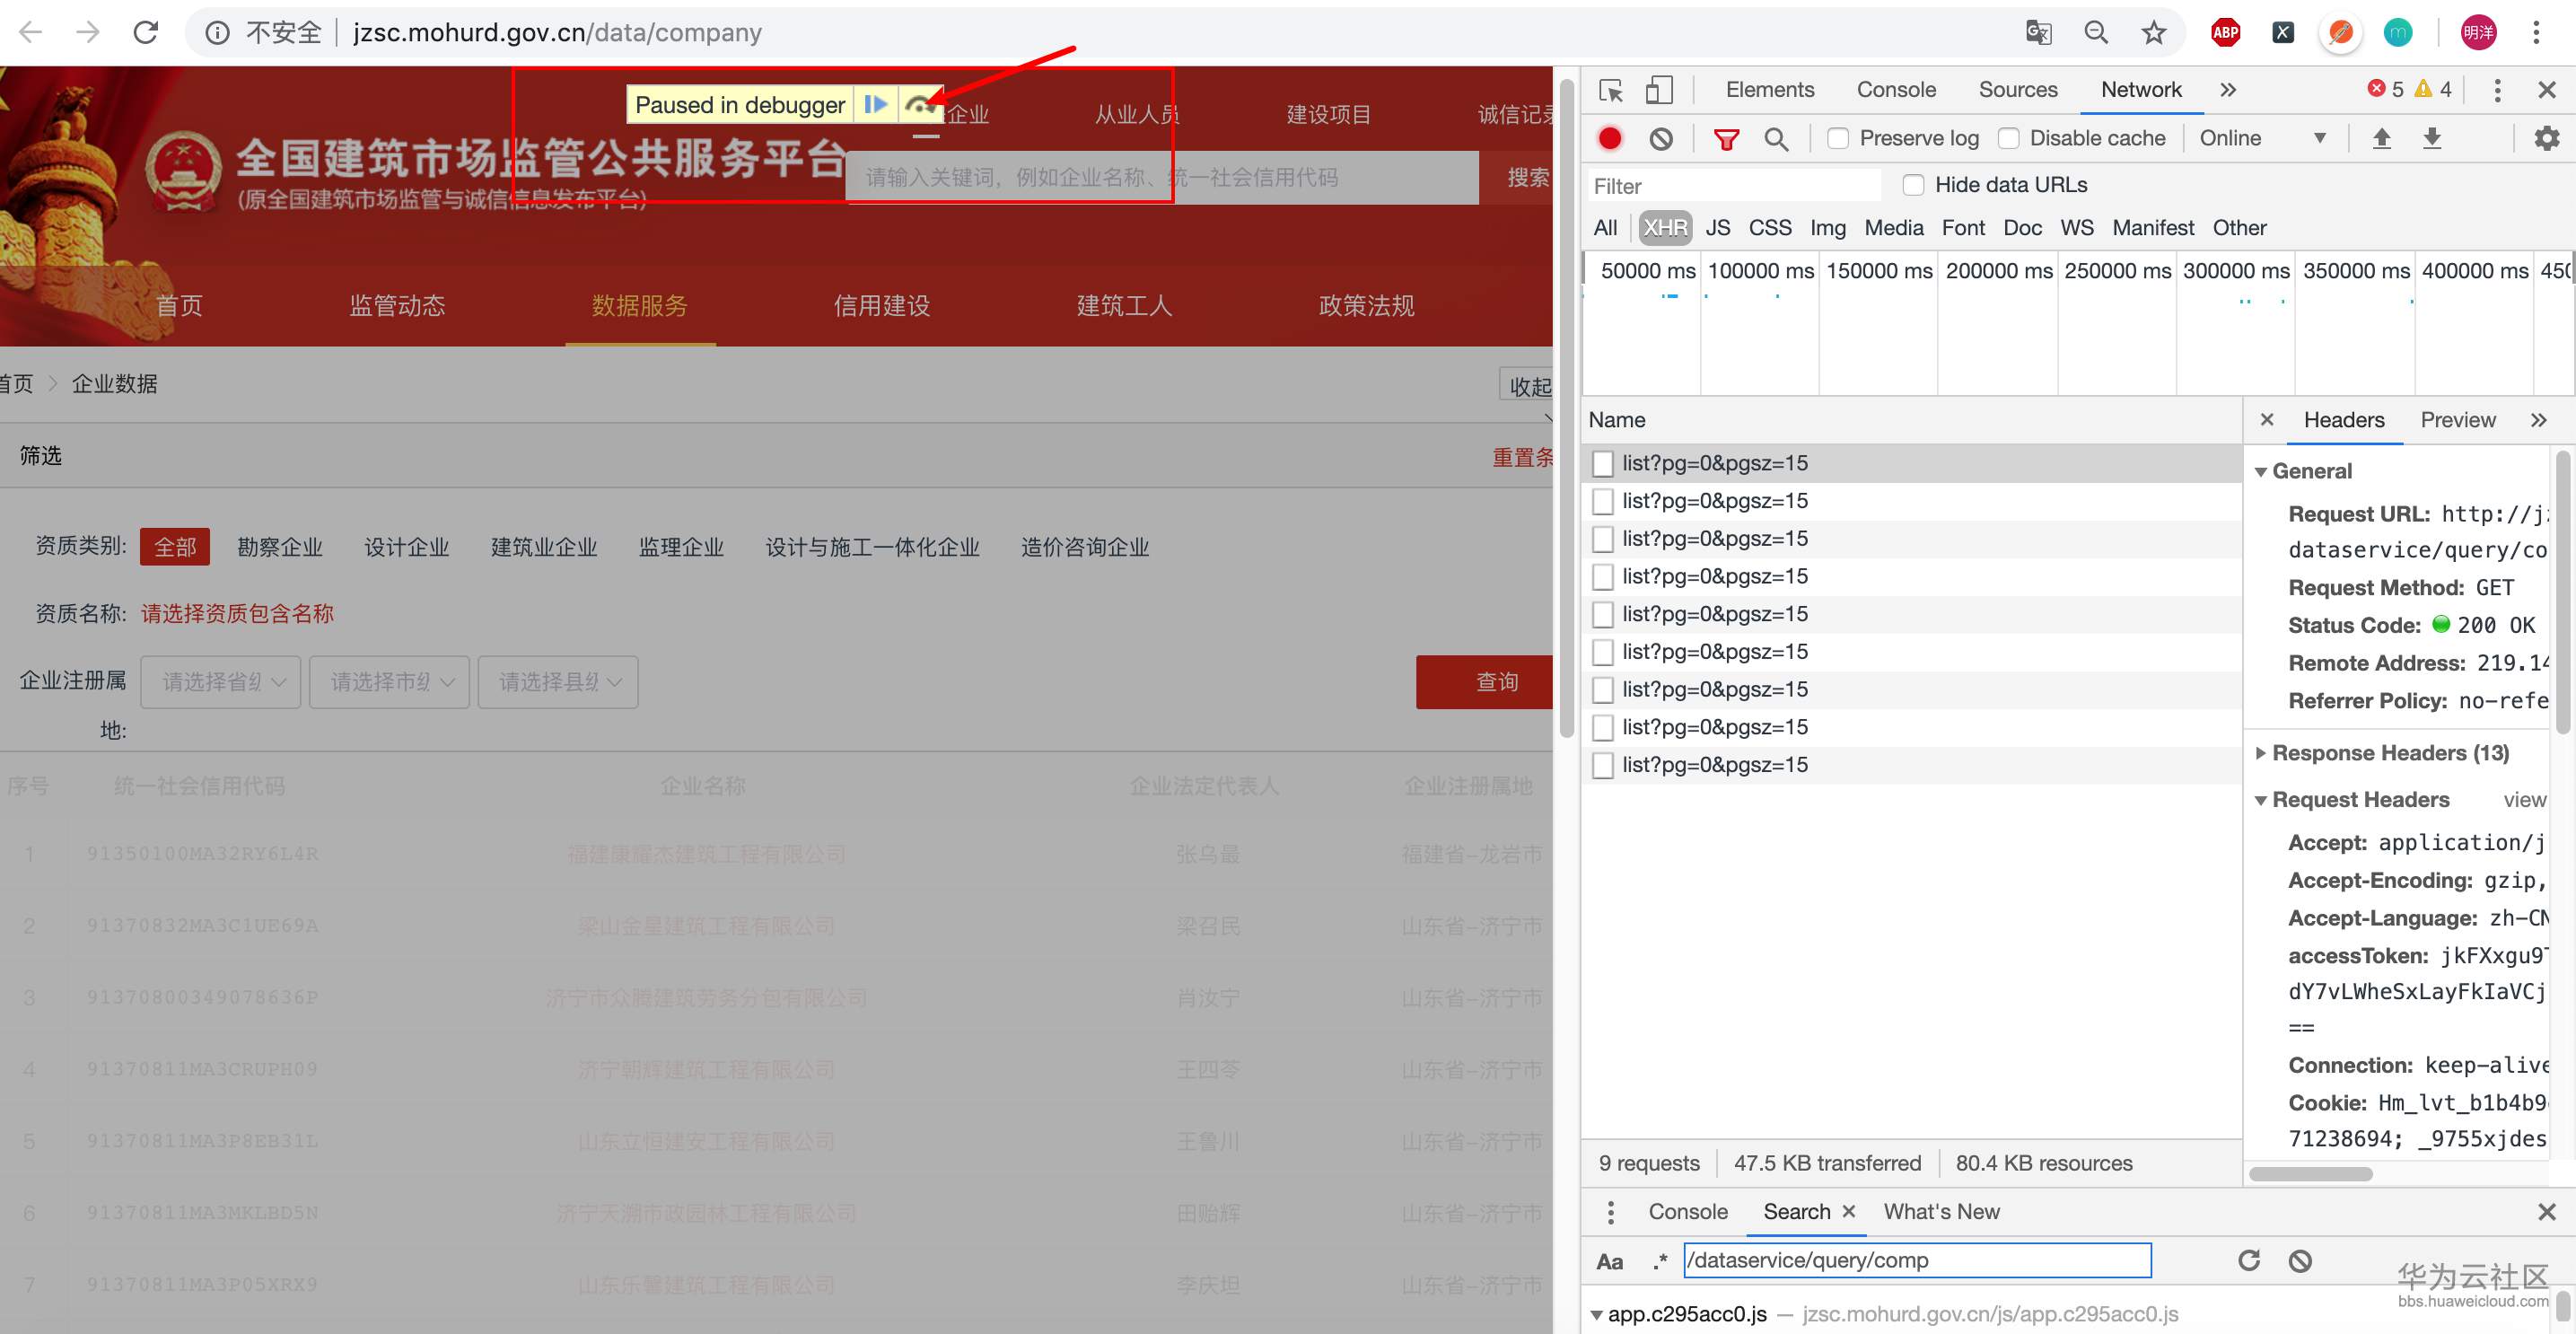Open the Preview tab of request
This screenshot has height=1334, width=2576.
click(2457, 420)
